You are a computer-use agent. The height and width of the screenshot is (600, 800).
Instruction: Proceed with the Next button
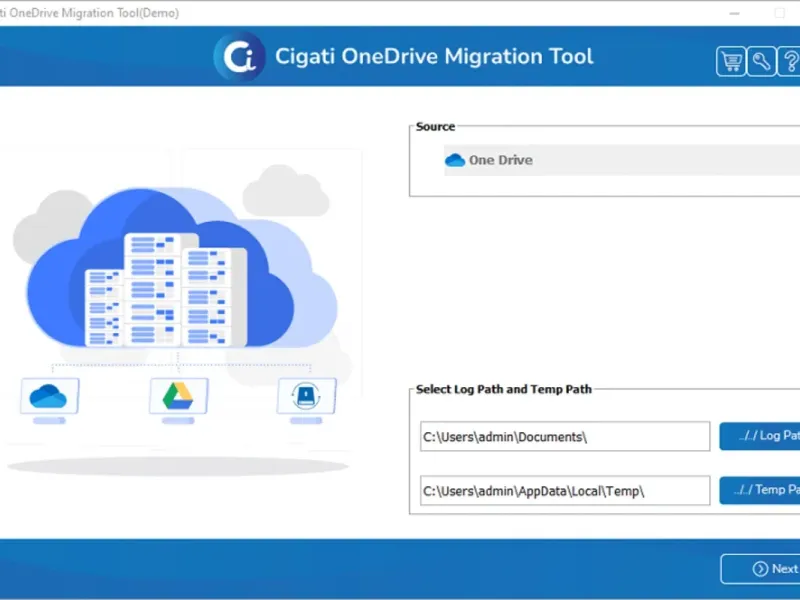(x=760, y=569)
